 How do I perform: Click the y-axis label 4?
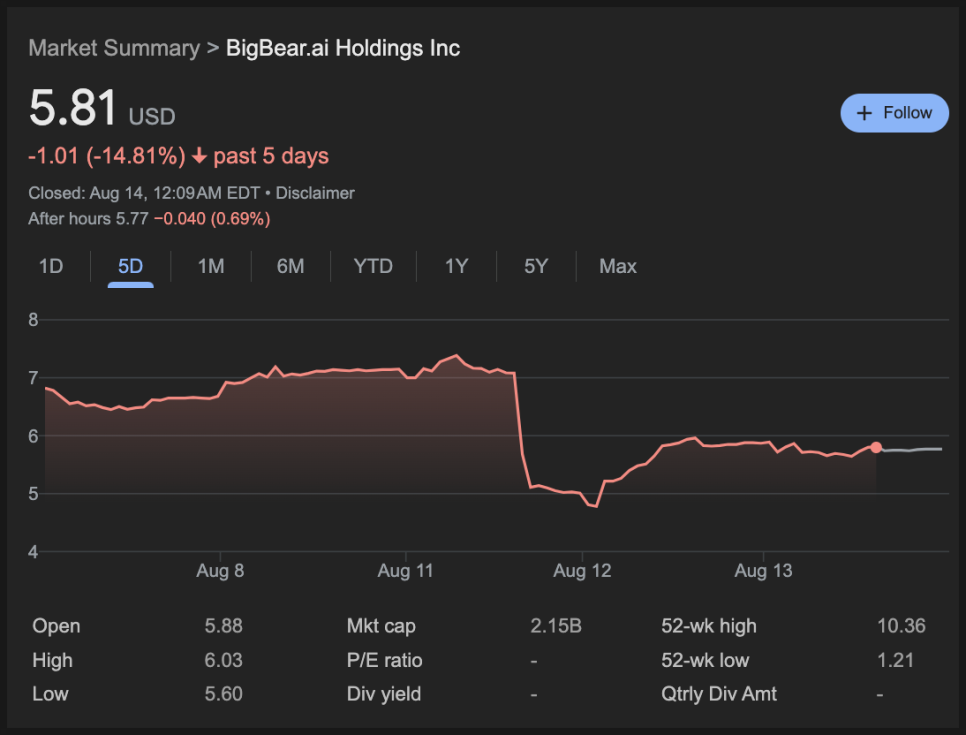[33, 552]
